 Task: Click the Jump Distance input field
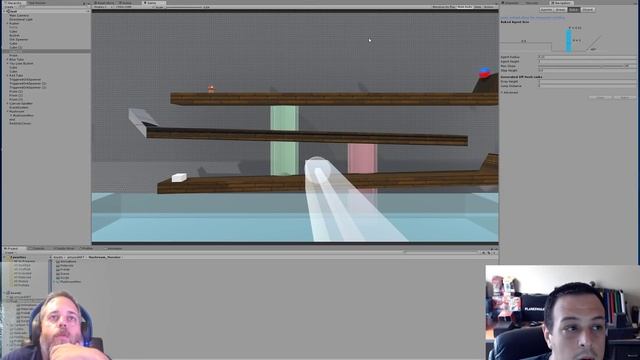(587, 86)
